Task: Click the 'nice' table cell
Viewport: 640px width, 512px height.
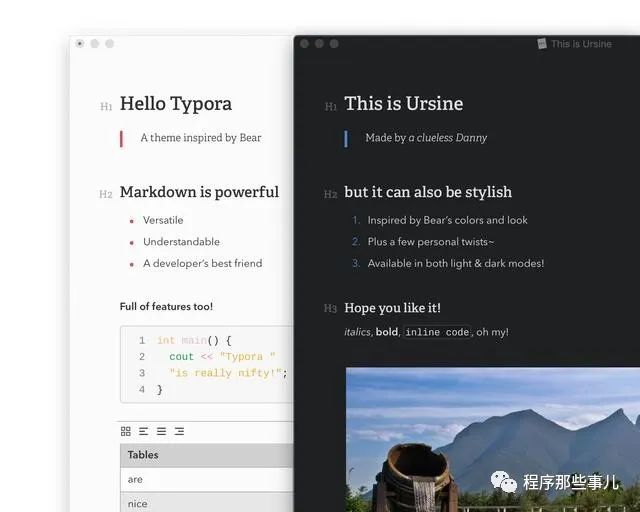Action: pyautogui.click(x=207, y=503)
